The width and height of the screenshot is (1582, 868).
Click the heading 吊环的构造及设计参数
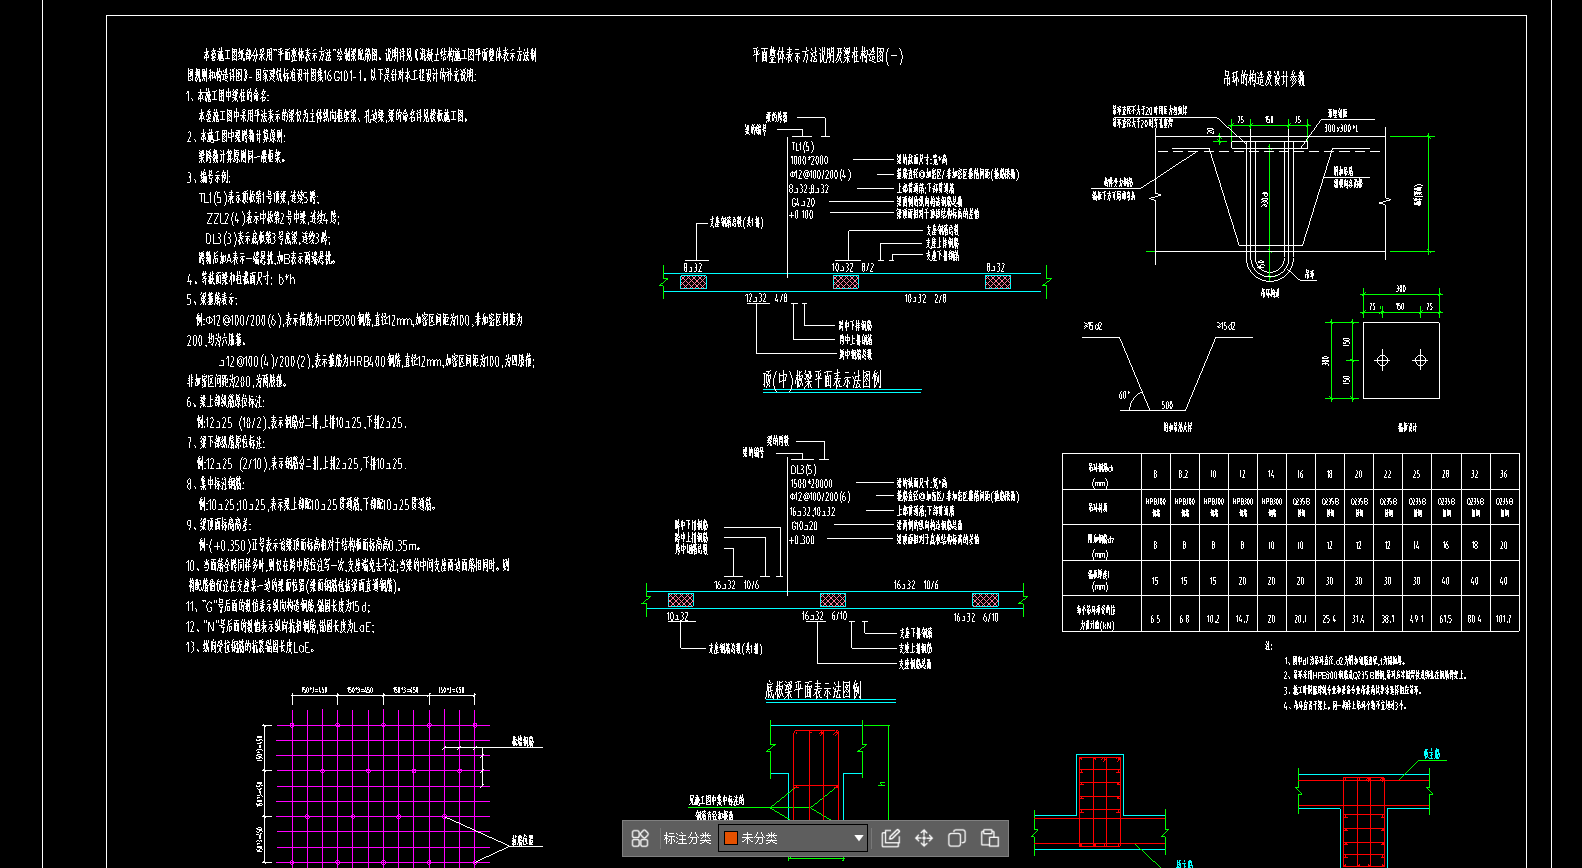[1264, 78]
